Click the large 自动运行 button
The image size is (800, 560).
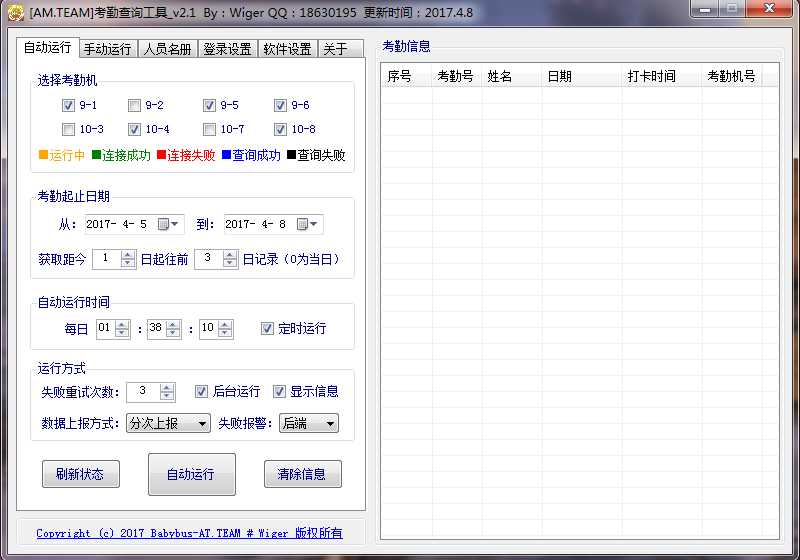191,474
